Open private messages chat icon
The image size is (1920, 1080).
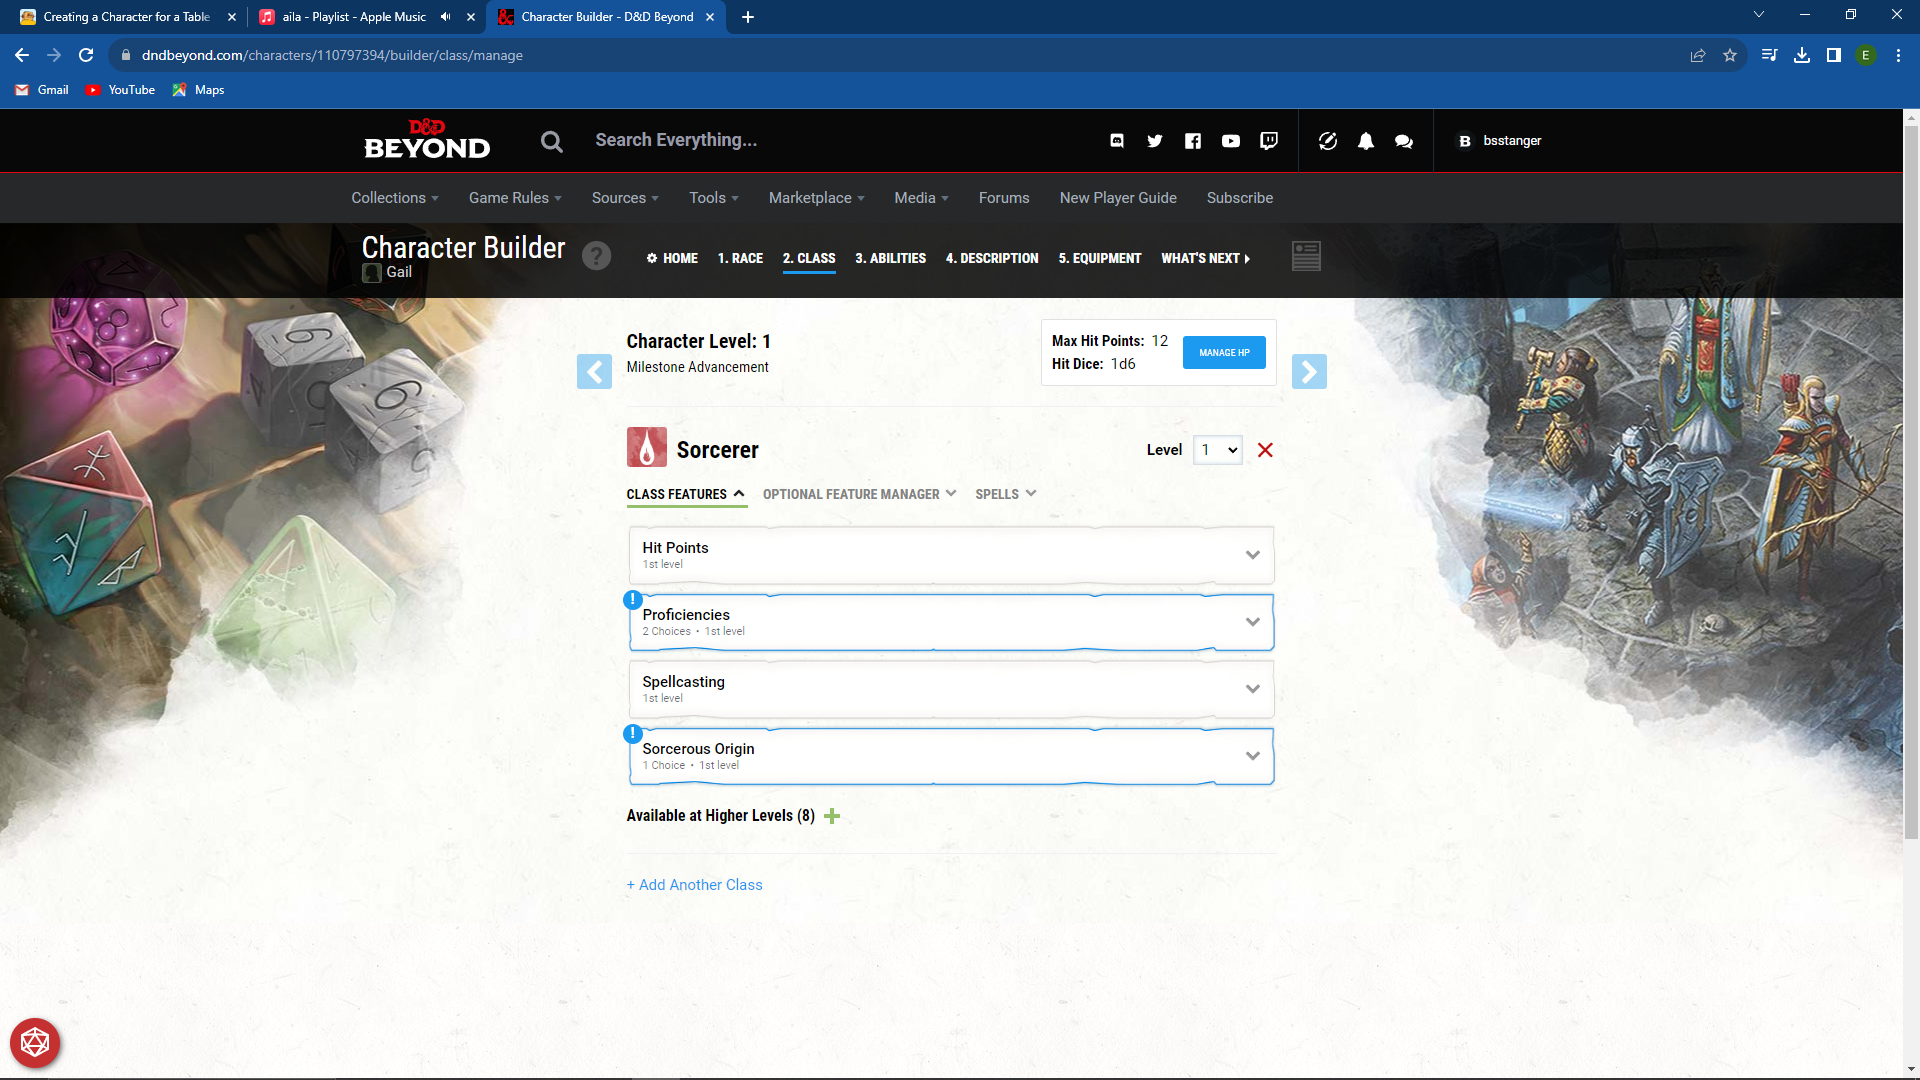coord(1403,141)
